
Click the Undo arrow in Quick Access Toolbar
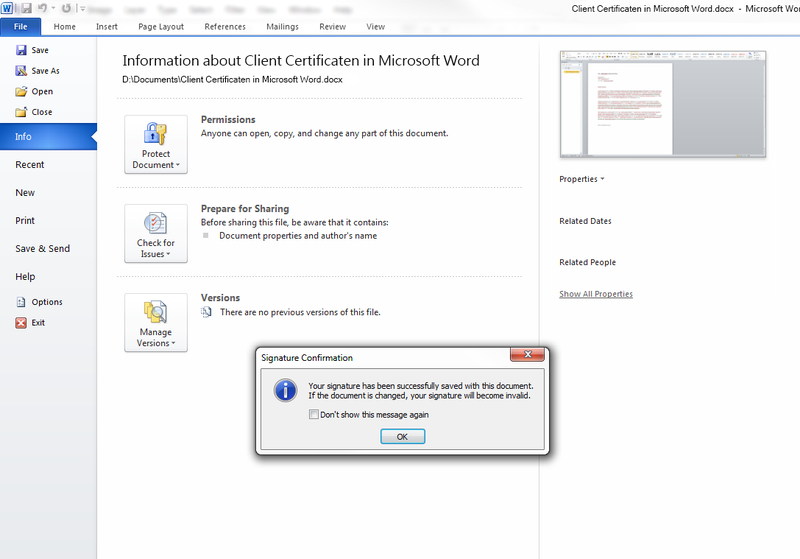tap(43, 8)
